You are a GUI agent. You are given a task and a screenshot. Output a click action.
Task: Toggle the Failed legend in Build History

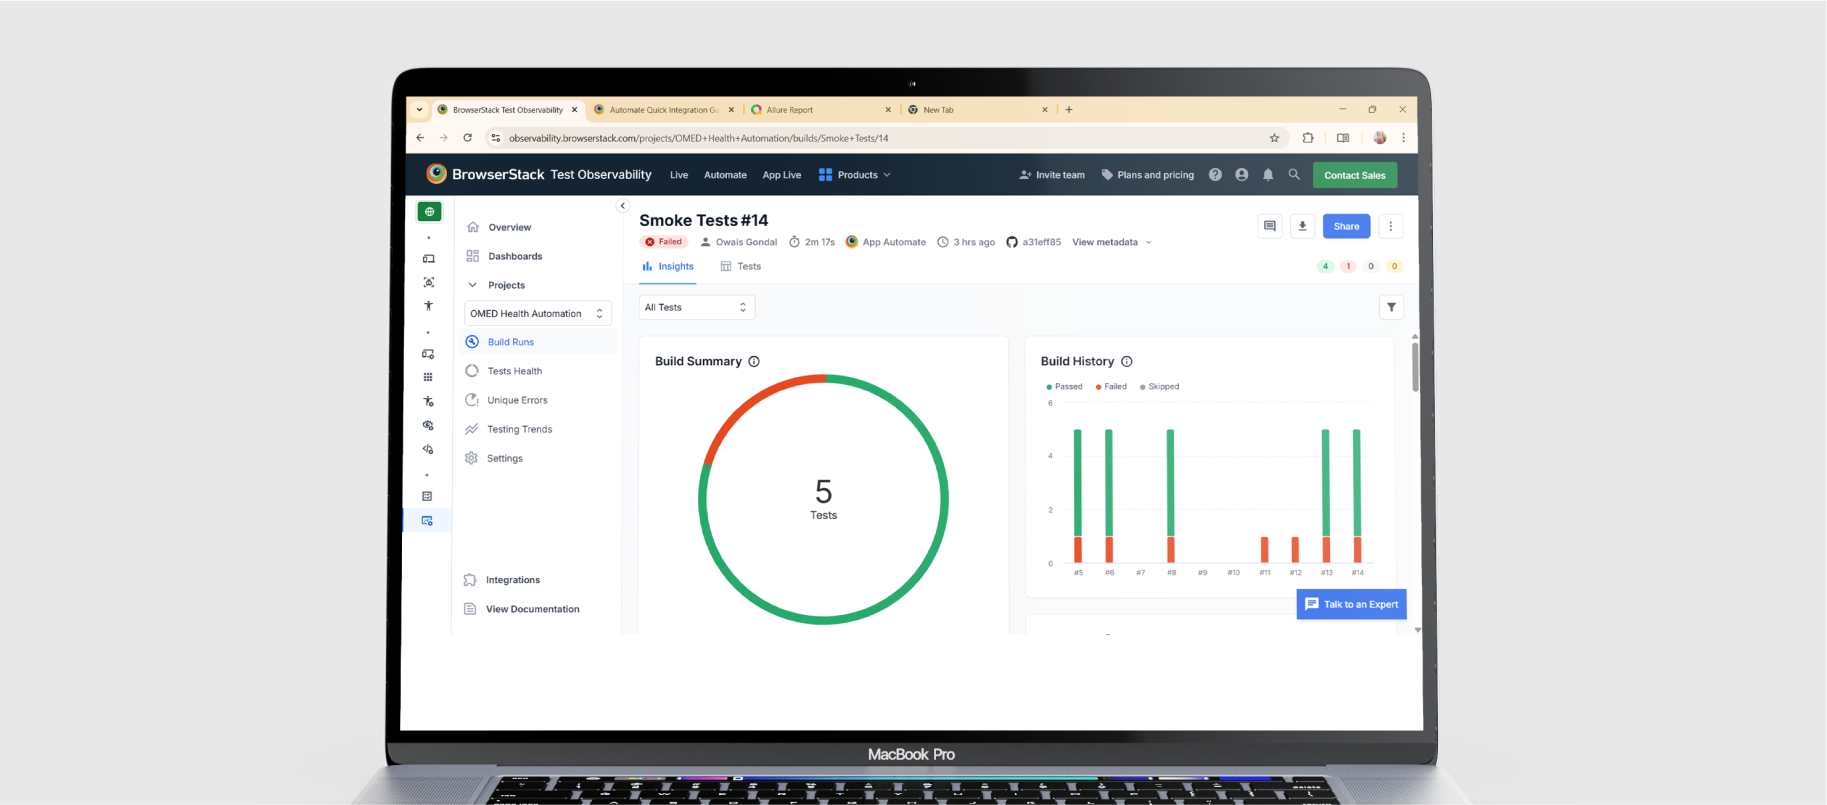1111,387
